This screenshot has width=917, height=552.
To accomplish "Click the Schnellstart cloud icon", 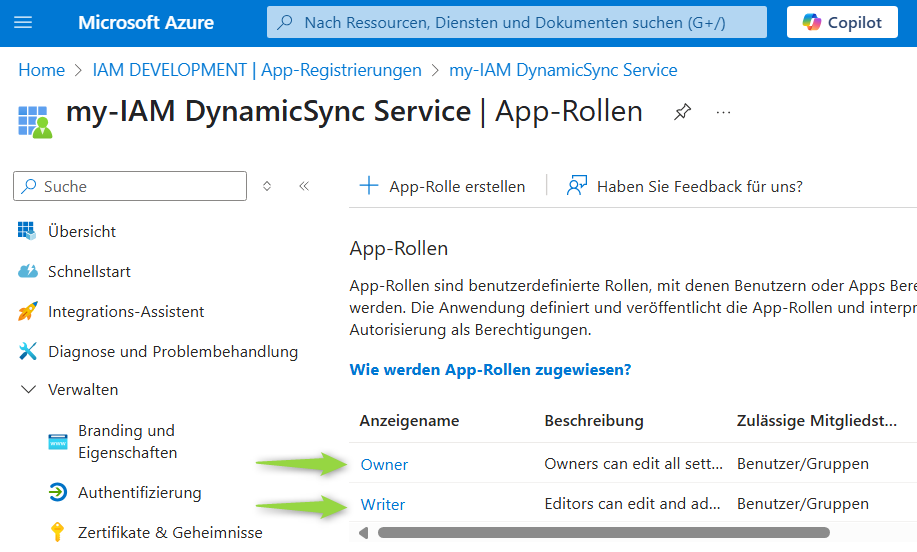I will 27,271.
